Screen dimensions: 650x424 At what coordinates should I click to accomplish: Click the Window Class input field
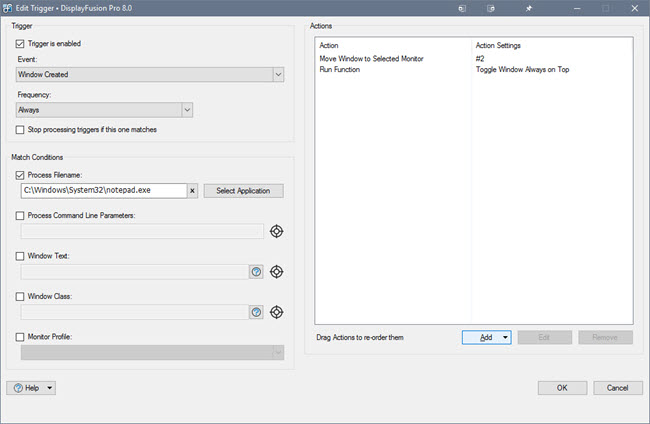[135, 312]
